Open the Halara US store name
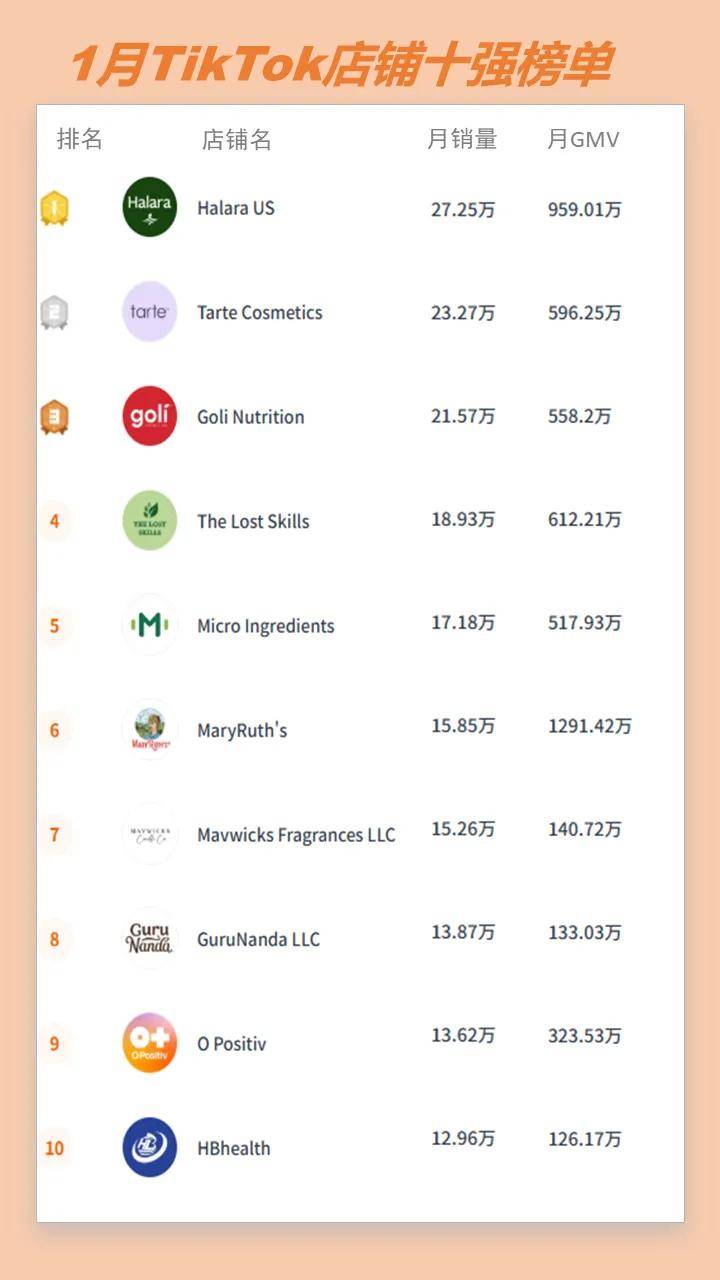720x1280 pixels. [236, 208]
